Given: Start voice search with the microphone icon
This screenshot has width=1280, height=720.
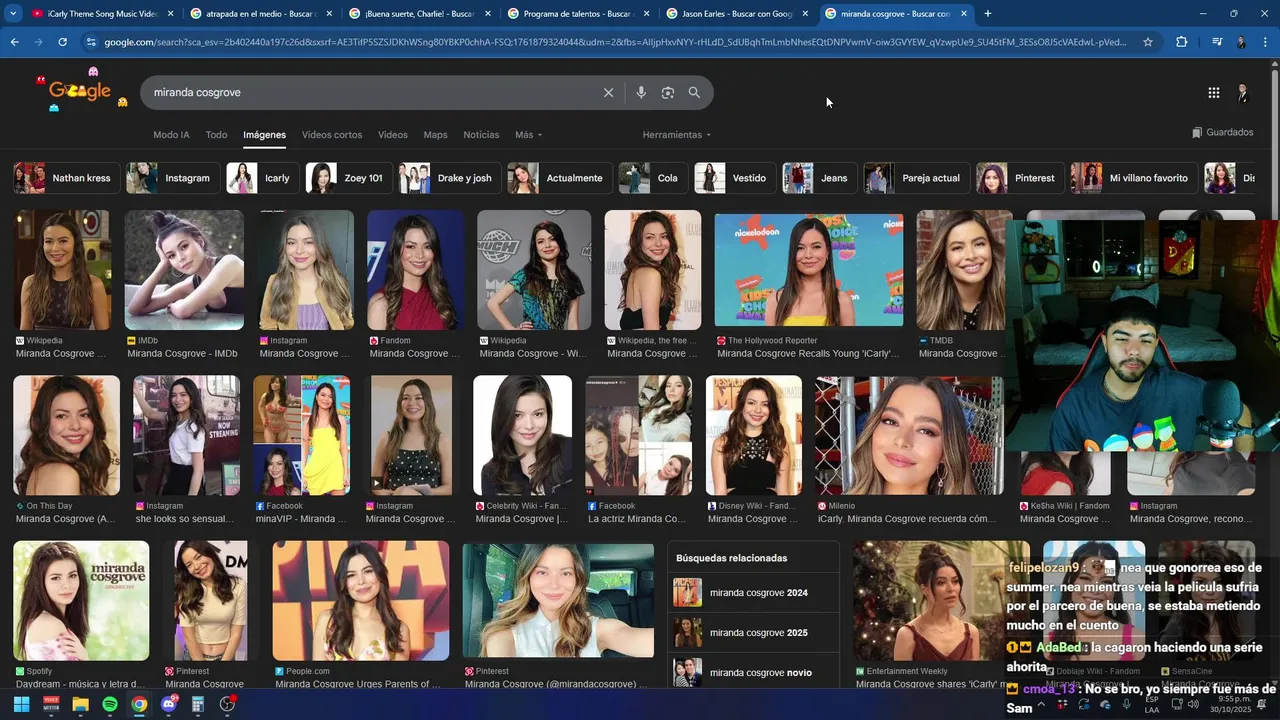Looking at the screenshot, I should point(641,92).
